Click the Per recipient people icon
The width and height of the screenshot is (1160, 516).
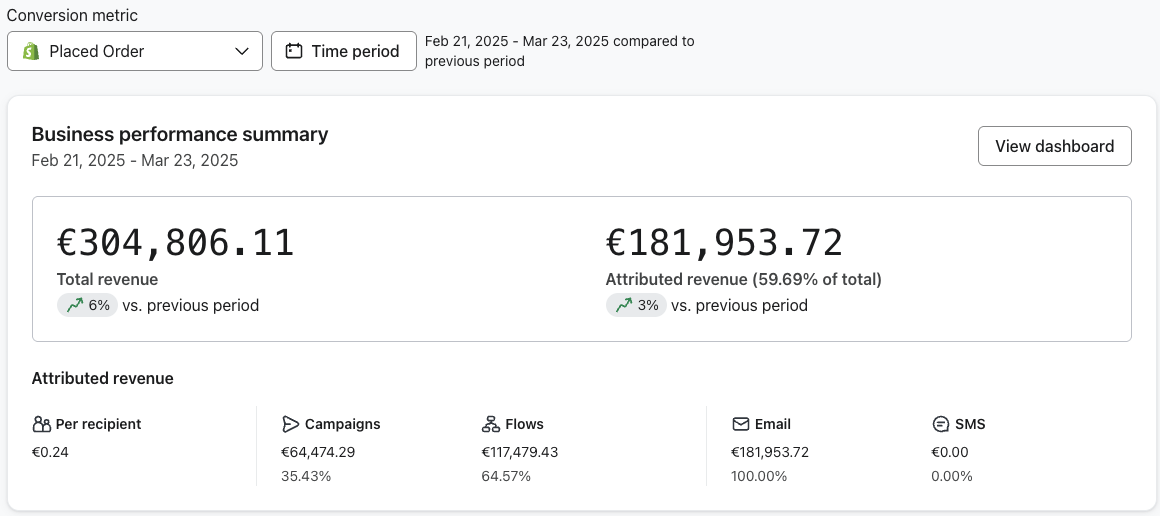41,424
